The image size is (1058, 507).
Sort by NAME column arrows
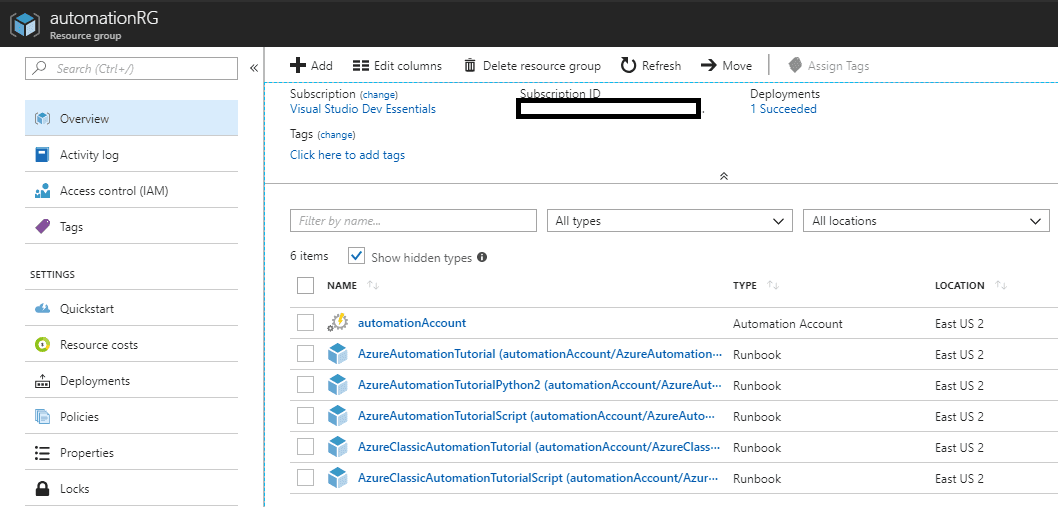pos(373,286)
